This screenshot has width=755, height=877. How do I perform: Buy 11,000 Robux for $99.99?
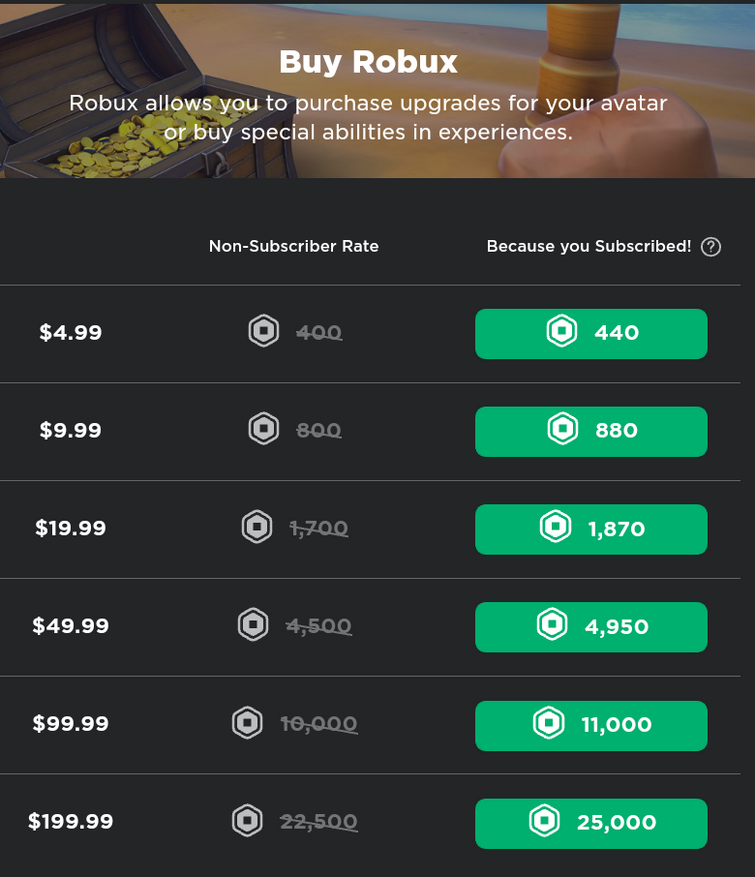click(591, 726)
